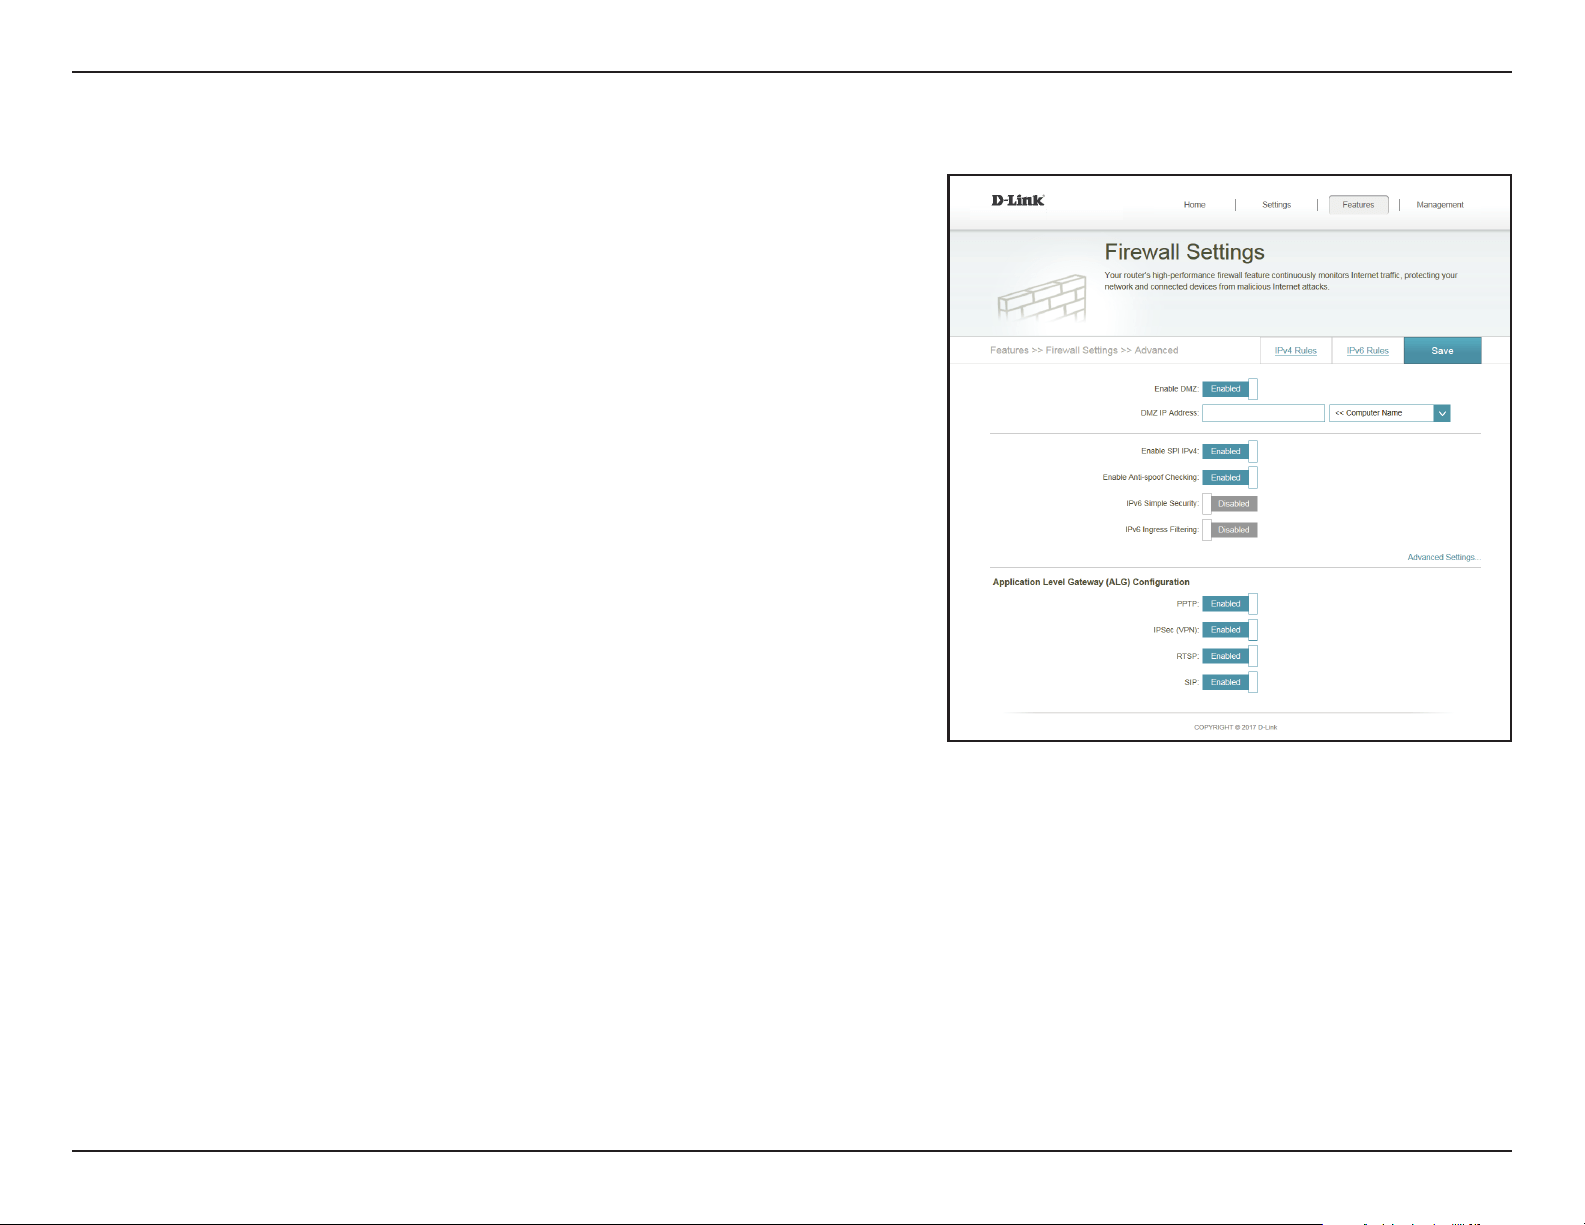Toggle the PPTP ALG switch

[x=1229, y=604]
